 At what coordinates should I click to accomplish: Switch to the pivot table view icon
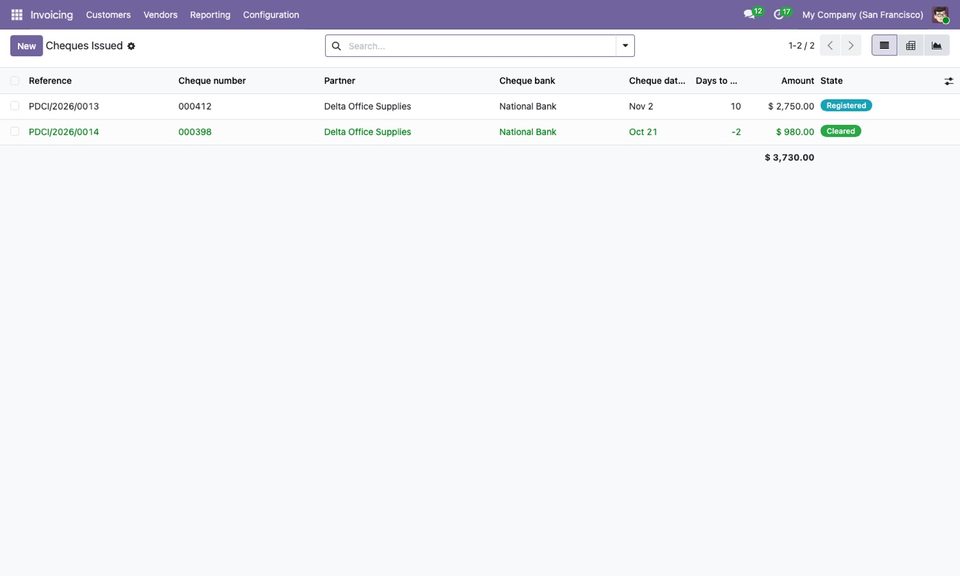(910, 45)
